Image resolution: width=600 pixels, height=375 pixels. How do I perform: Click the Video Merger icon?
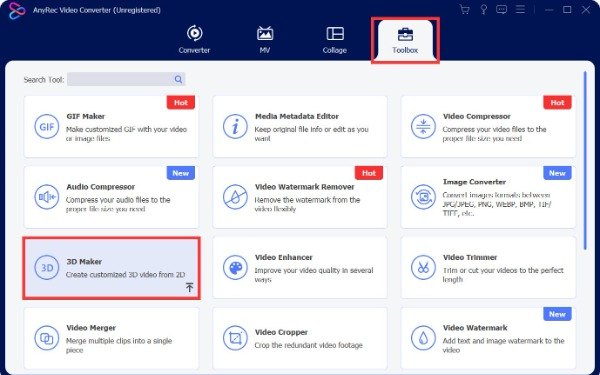tap(47, 338)
